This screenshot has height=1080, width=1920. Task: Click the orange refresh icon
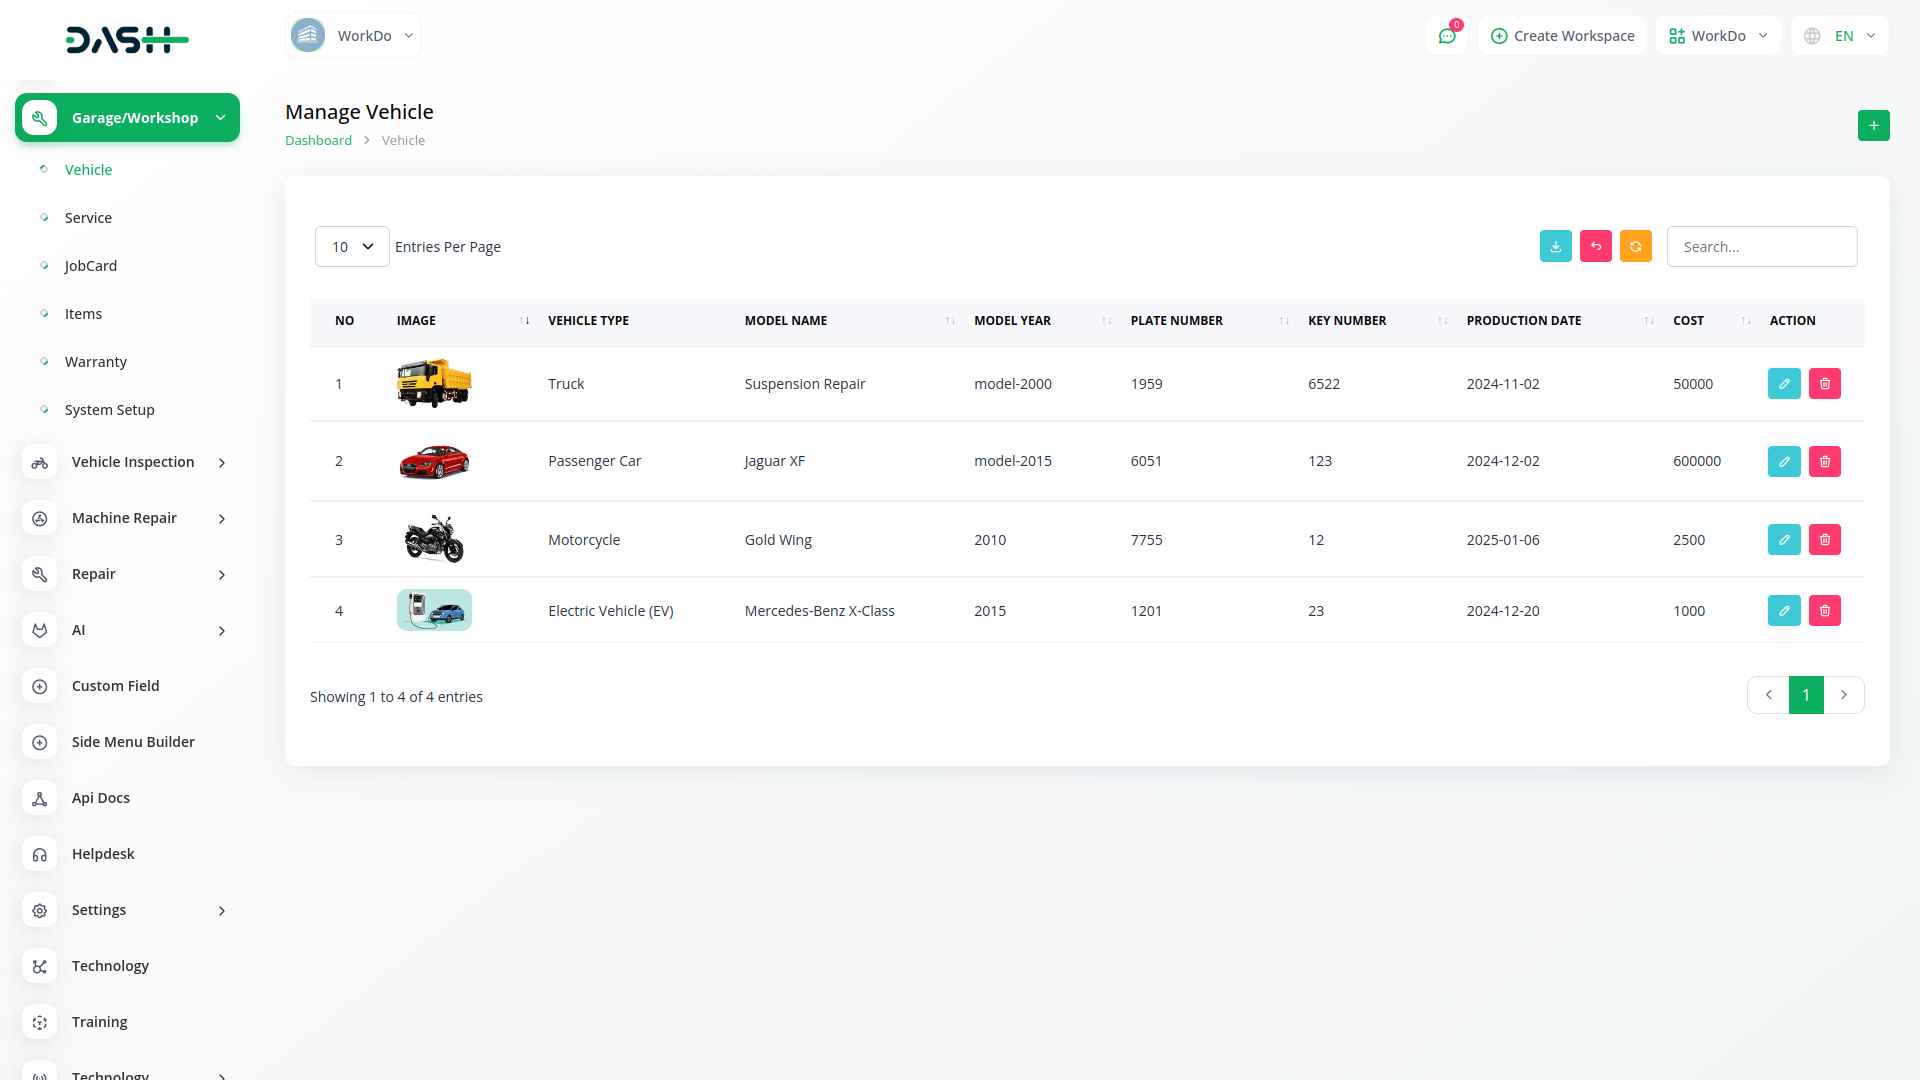(x=1635, y=246)
